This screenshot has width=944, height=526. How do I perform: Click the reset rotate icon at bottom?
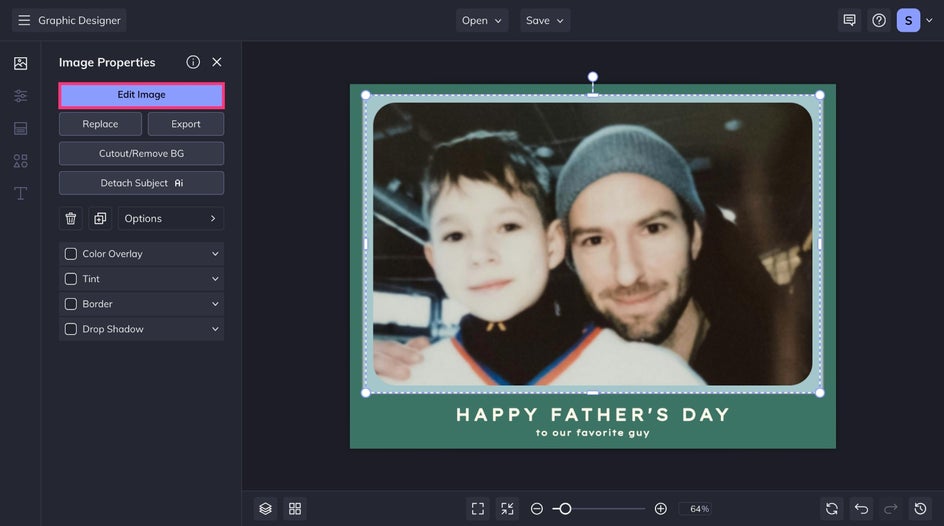pos(832,509)
